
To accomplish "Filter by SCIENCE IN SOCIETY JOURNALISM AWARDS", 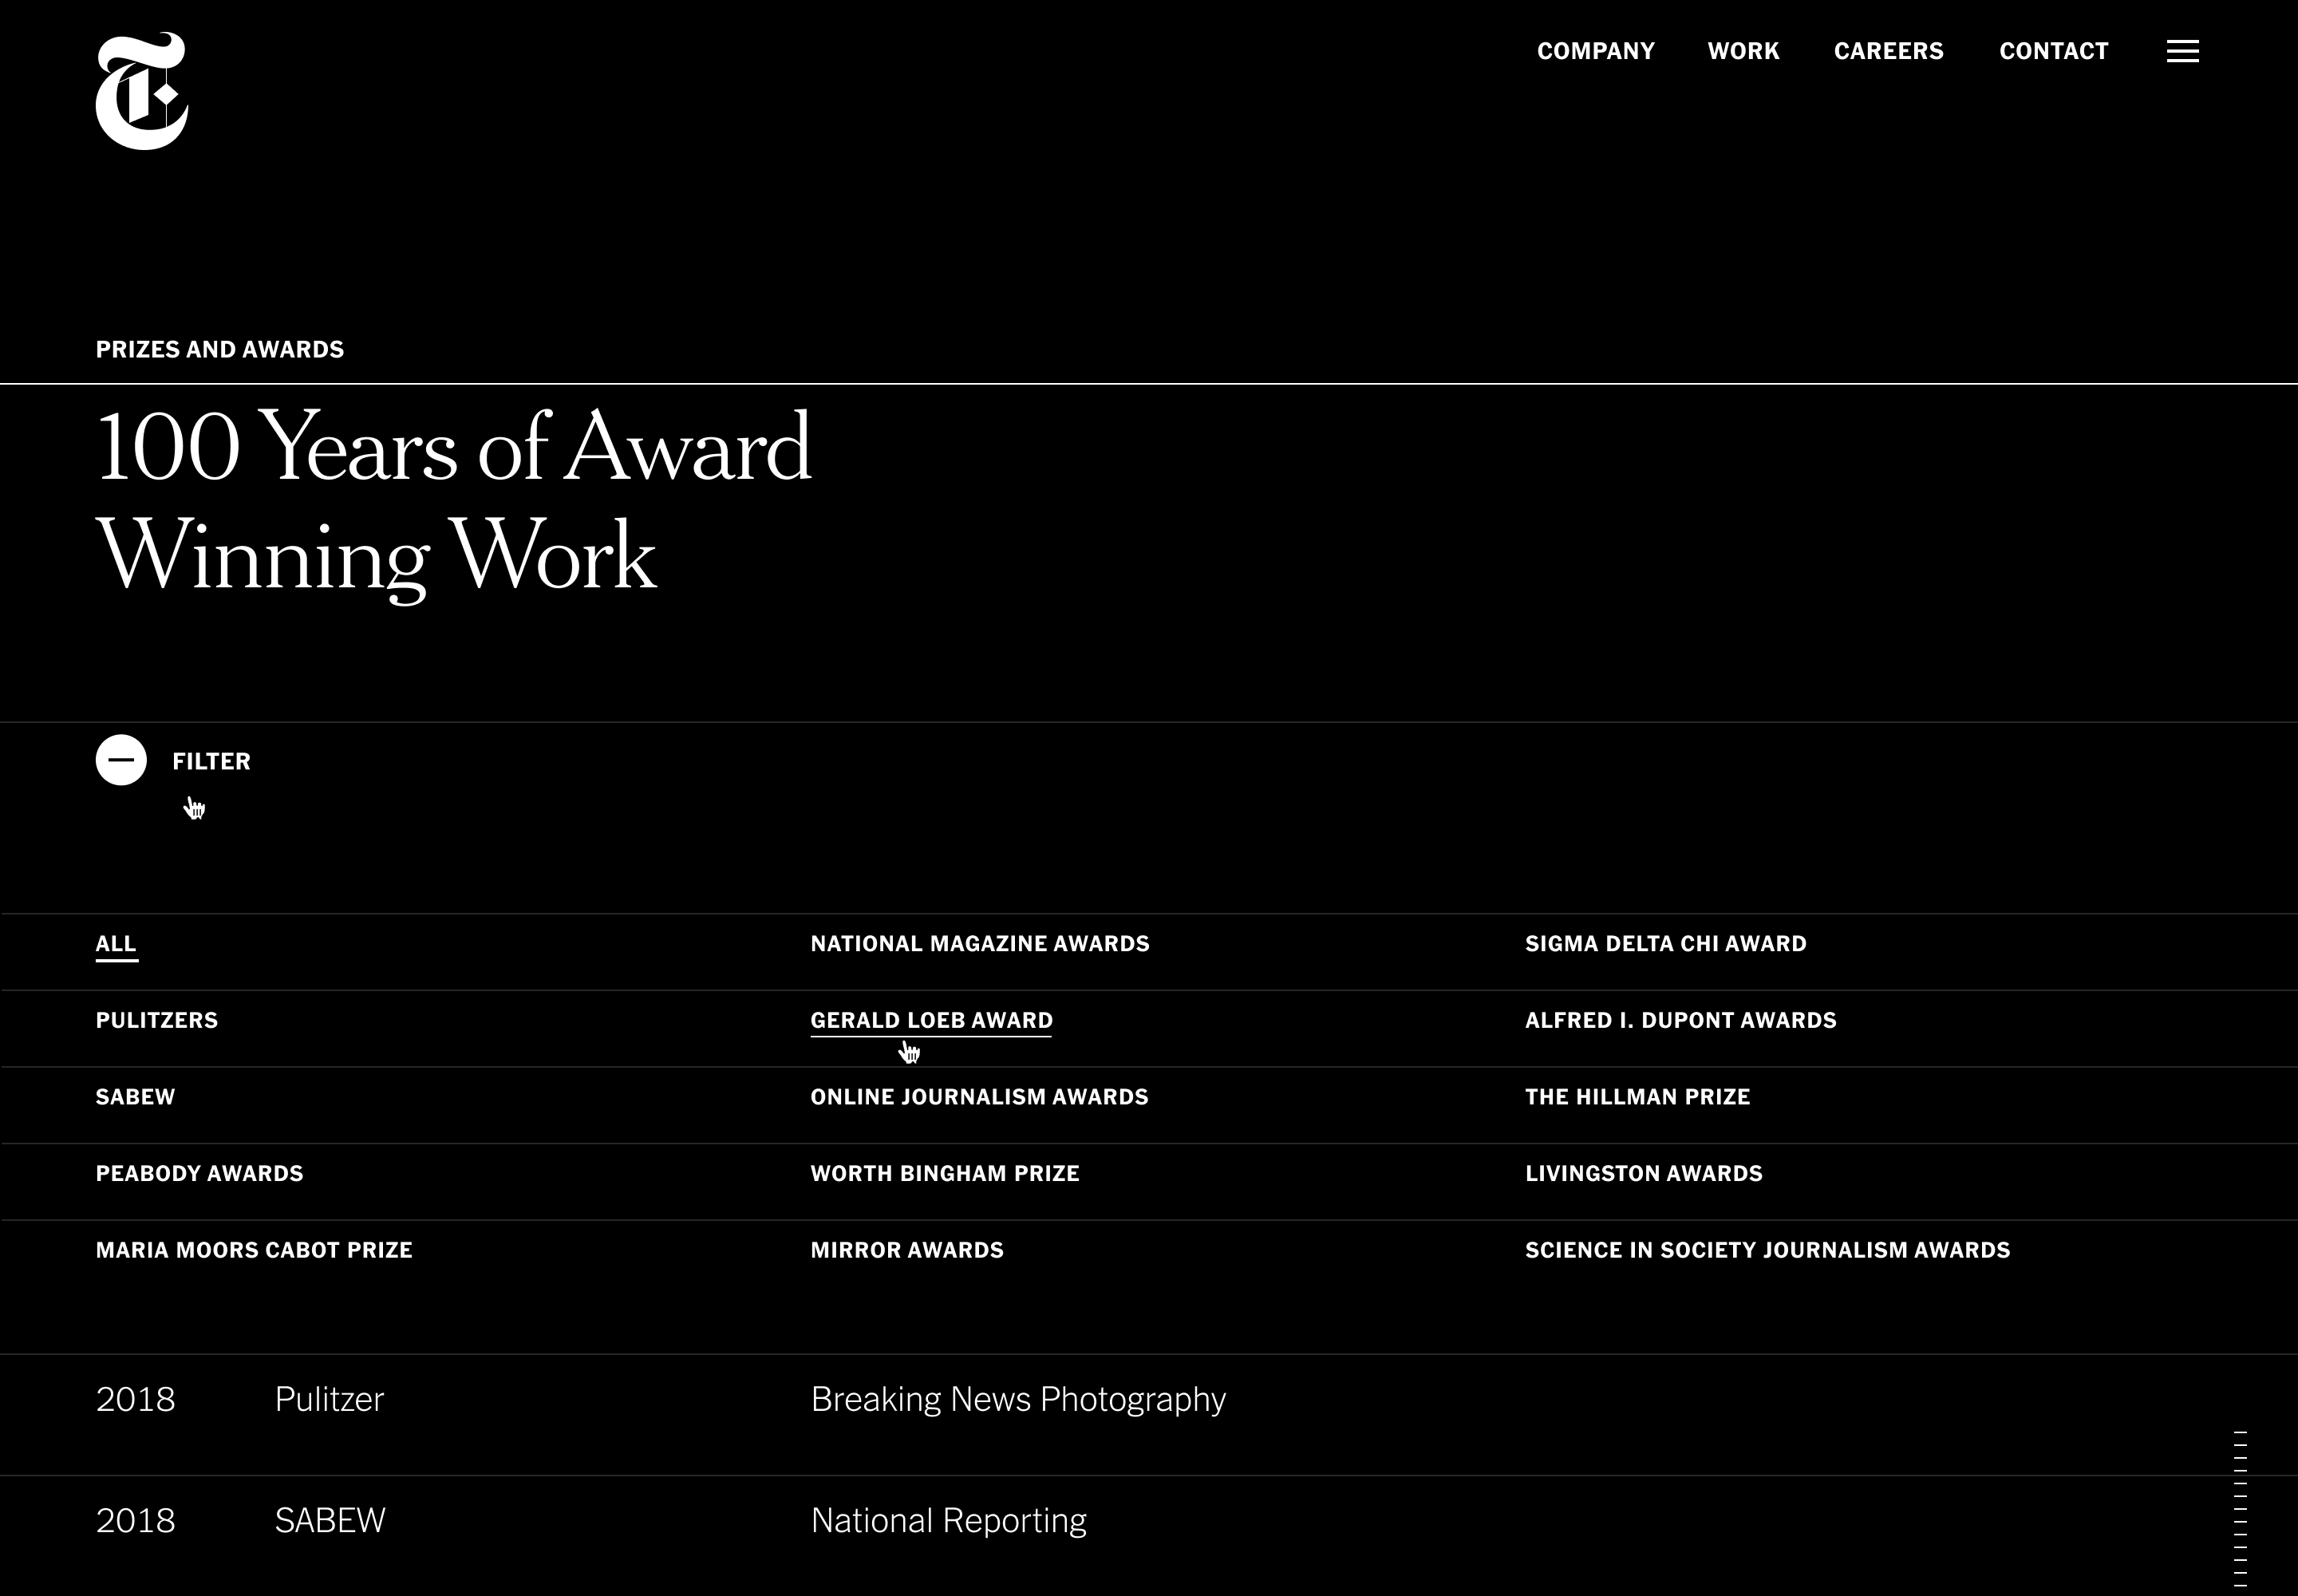I will (1767, 1250).
